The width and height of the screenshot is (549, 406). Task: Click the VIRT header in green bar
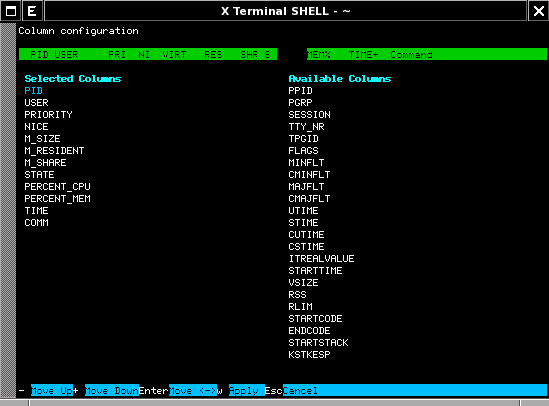click(174, 55)
